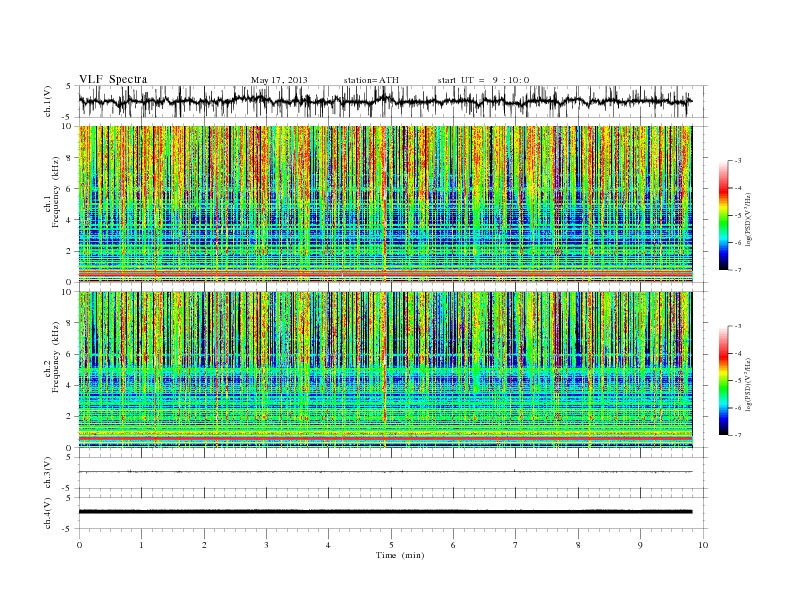The width and height of the screenshot is (792, 612).
Task: Click the "8" kHz tick on ch.2 frequency axis
Action: click(70, 323)
